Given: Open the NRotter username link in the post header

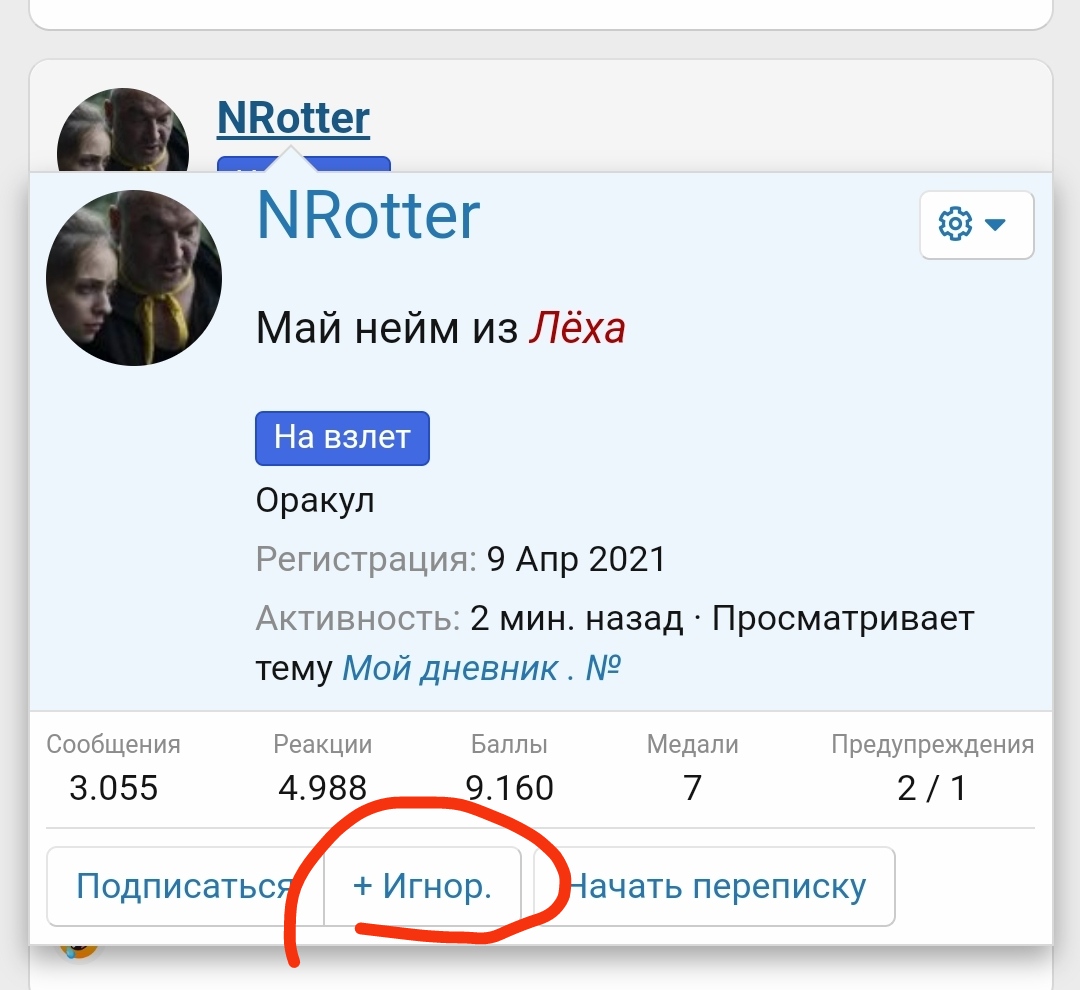Looking at the screenshot, I should click(x=293, y=118).
